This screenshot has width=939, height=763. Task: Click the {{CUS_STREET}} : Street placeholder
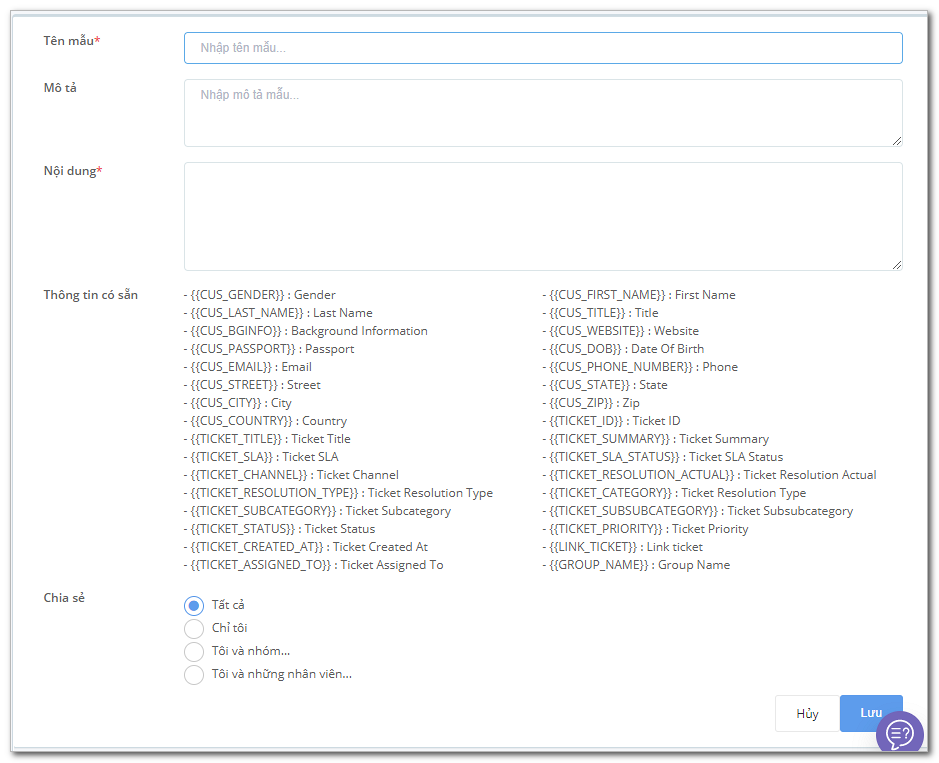(252, 384)
